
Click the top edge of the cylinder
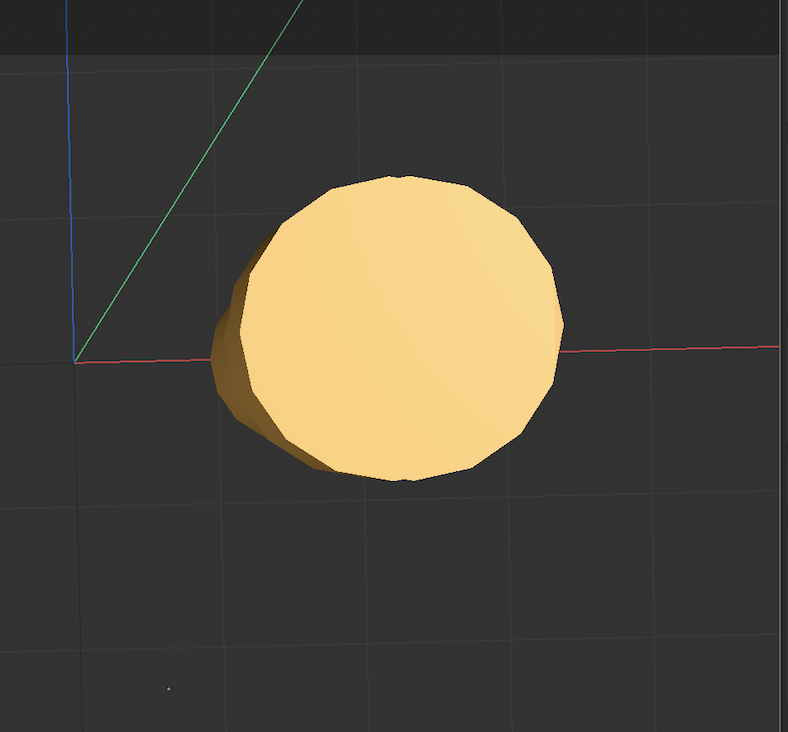click(x=400, y=178)
